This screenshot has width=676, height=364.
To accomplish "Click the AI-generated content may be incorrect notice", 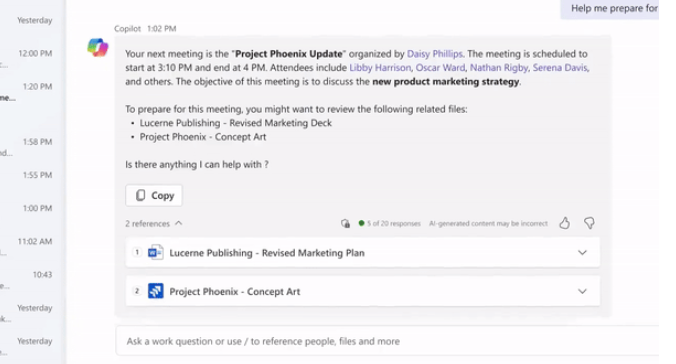I will pyautogui.click(x=488, y=223).
